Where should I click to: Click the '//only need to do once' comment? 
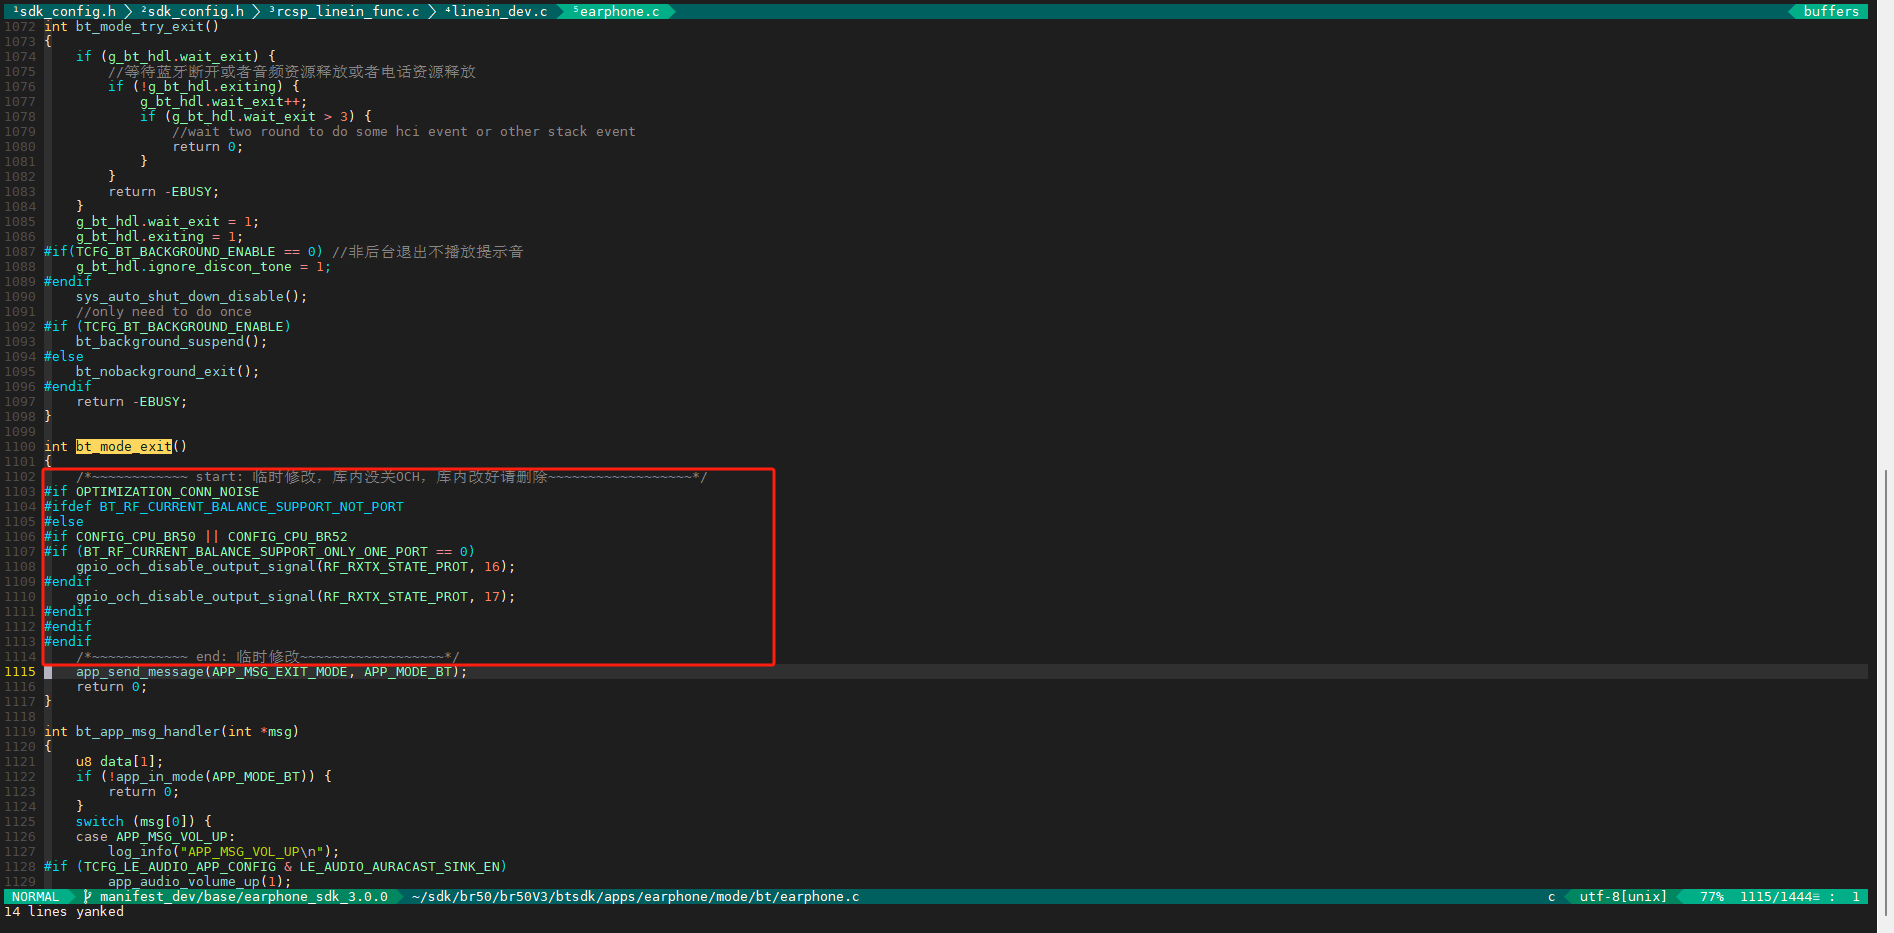click(164, 311)
